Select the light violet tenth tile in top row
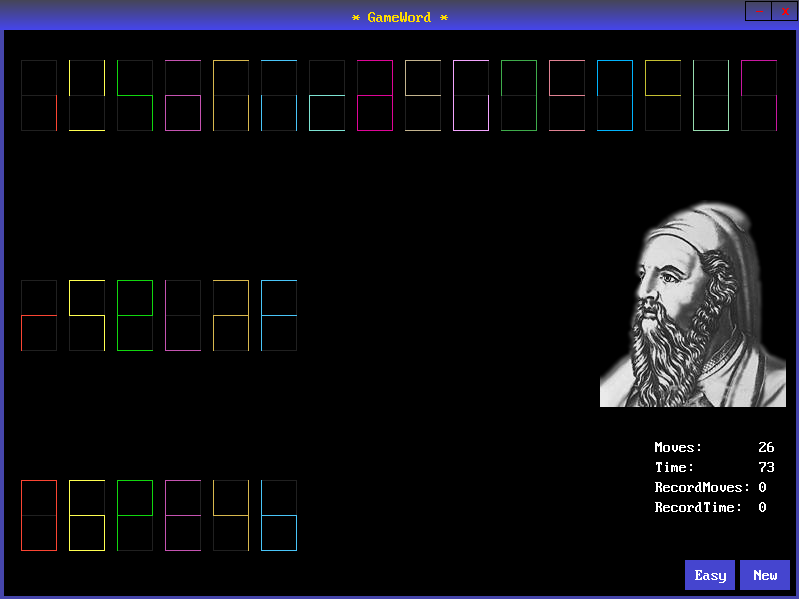Image resolution: width=799 pixels, height=599 pixels. click(x=471, y=95)
